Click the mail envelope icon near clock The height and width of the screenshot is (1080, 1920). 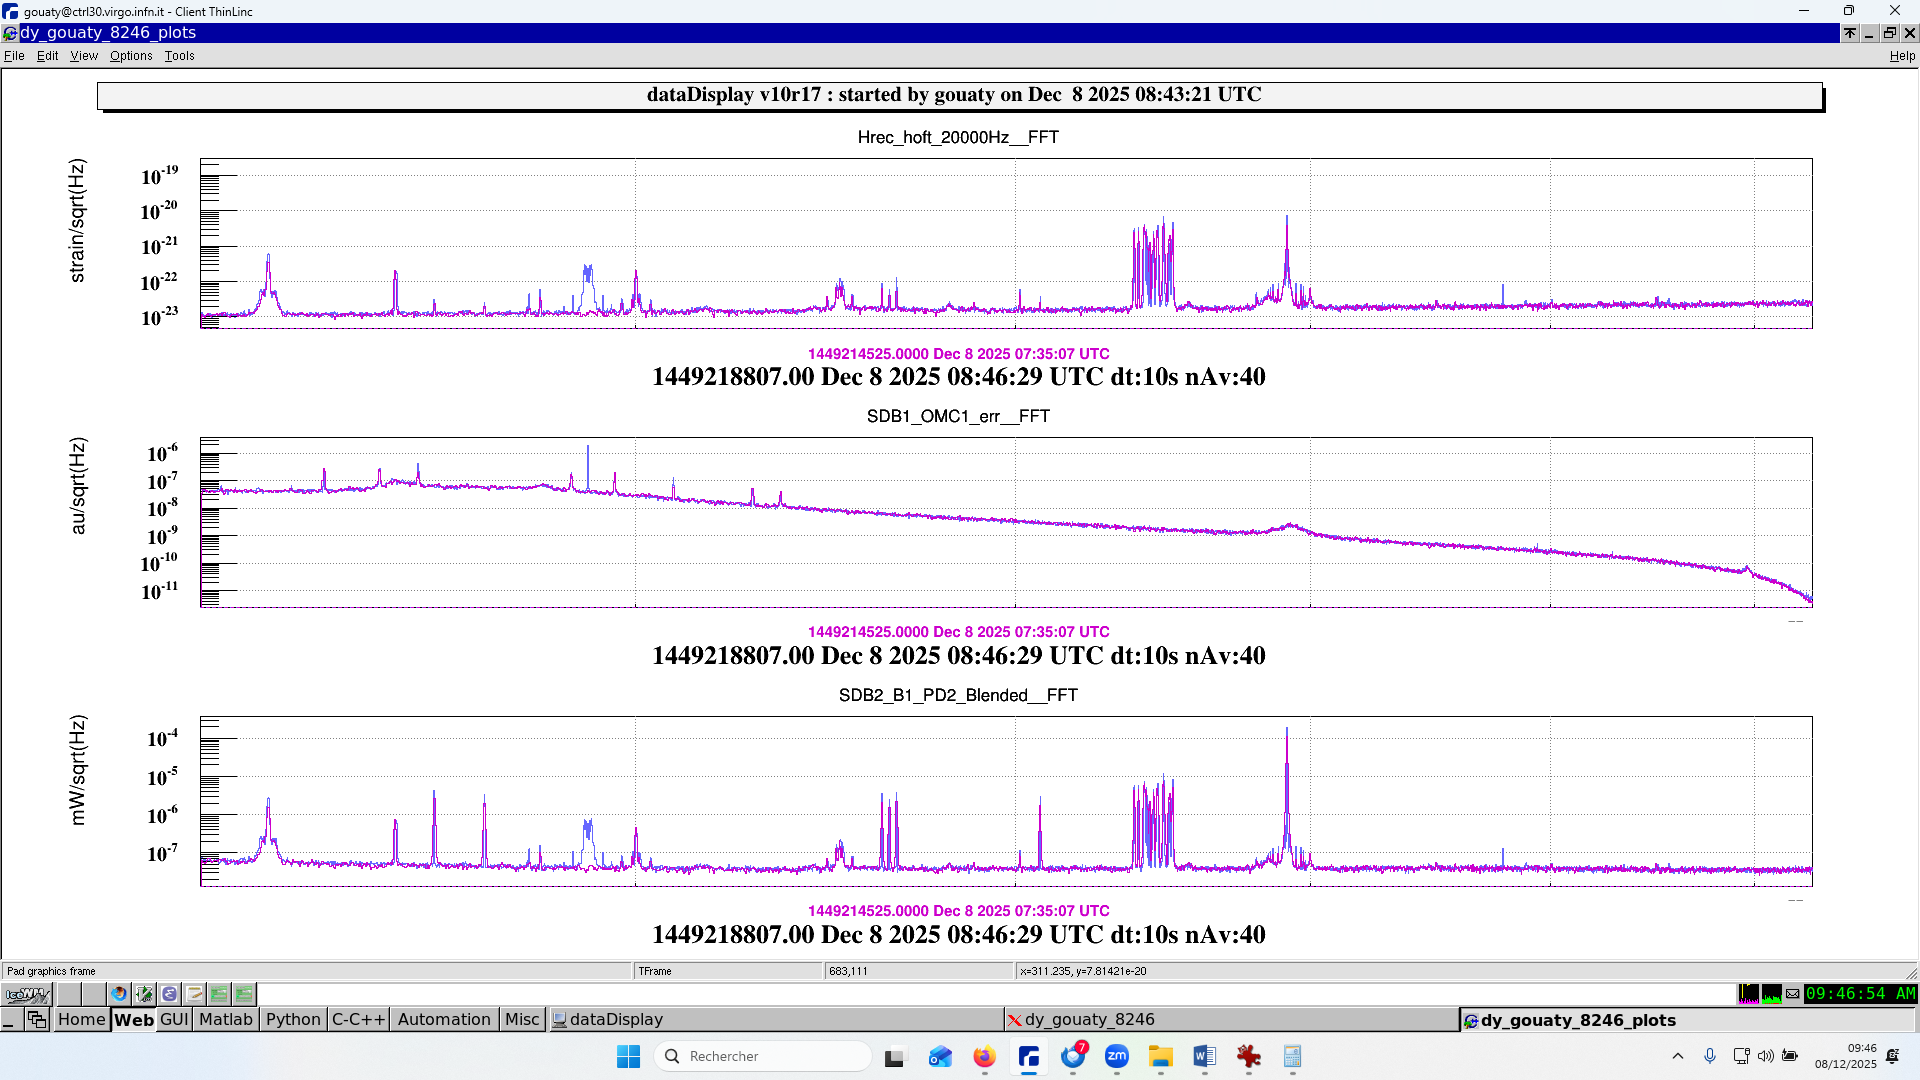tap(1793, 994)
